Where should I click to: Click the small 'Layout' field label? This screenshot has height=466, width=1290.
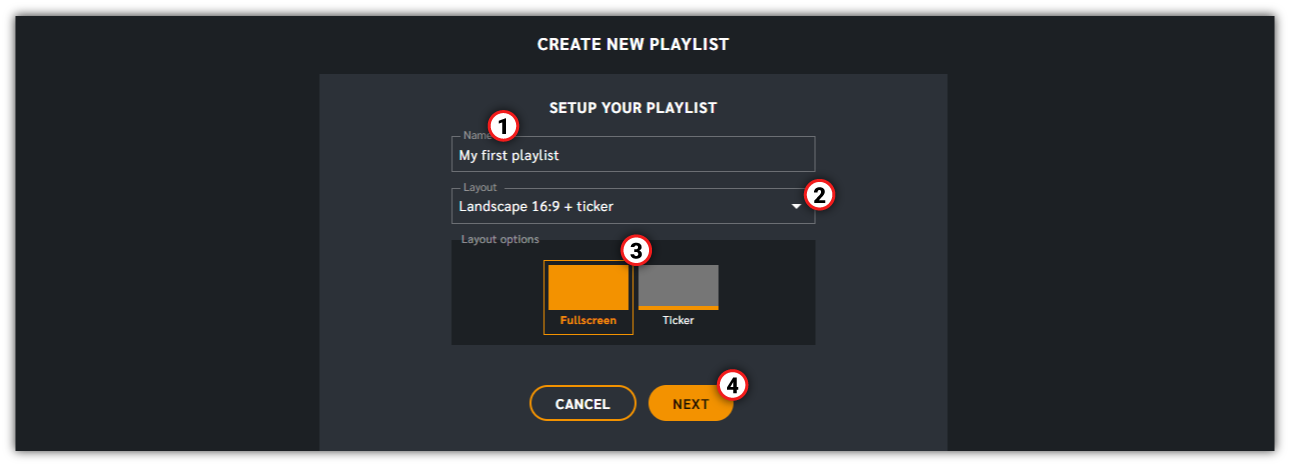tap(480, 188)
